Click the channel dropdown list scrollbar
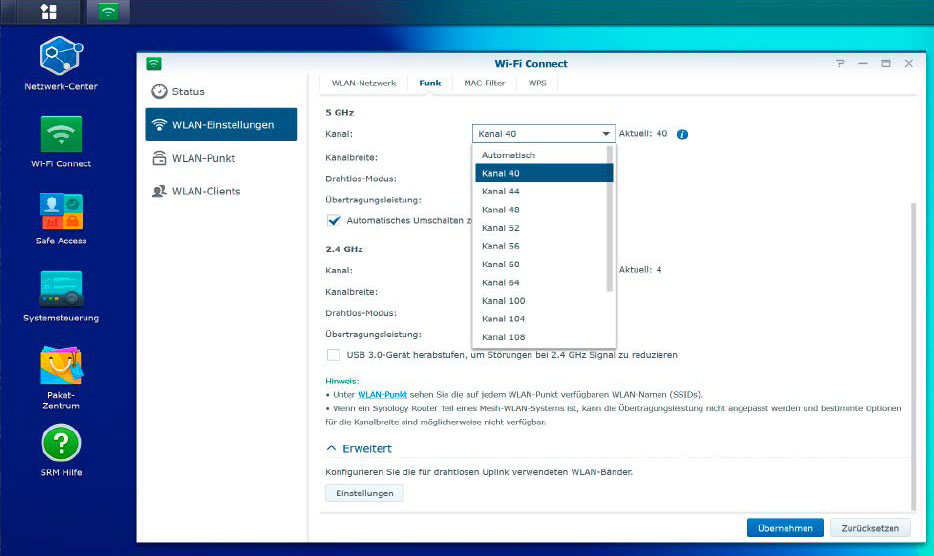Viewport: 934px width, 556px height. 609,219
